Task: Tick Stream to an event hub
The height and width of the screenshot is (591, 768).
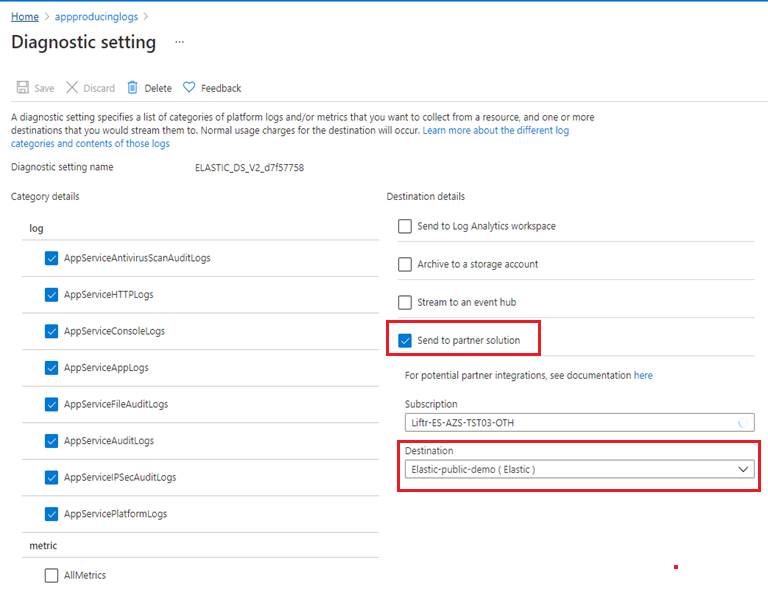Action: click(x=405, y=302)
